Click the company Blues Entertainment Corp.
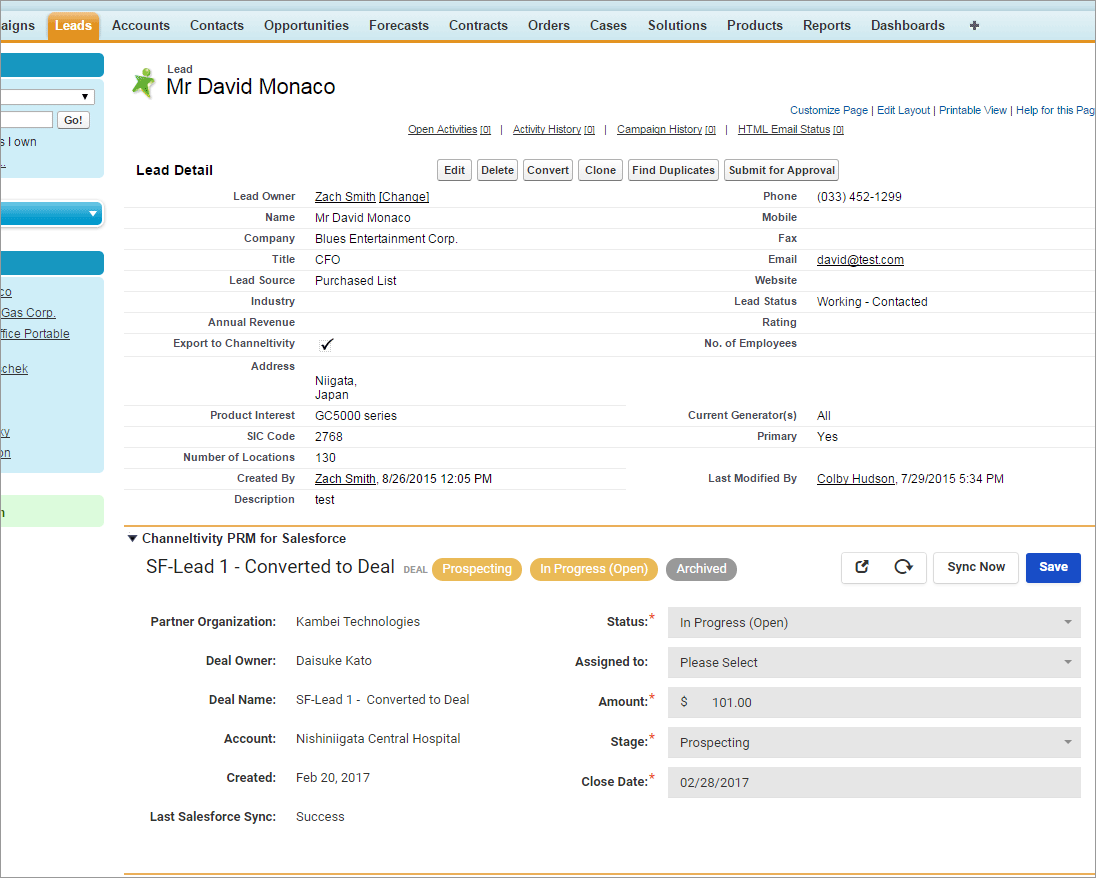1096x878 pixels. click(386, 239)
